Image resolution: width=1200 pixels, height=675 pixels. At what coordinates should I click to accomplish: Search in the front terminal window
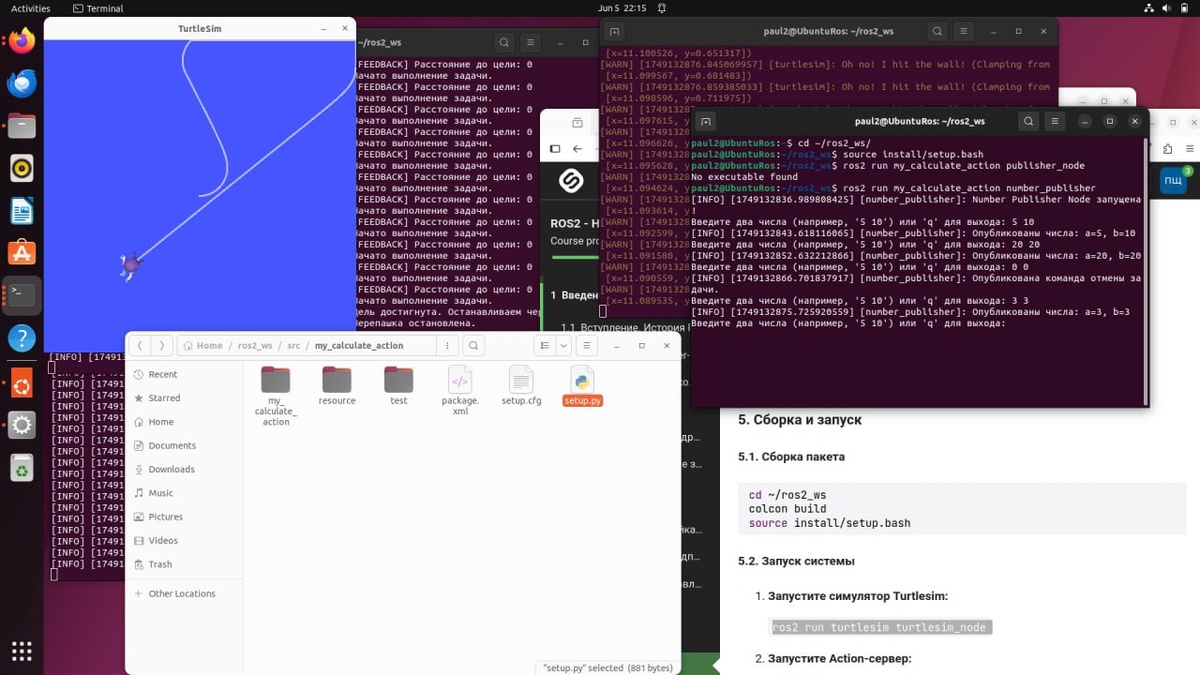click(1028, 121)
